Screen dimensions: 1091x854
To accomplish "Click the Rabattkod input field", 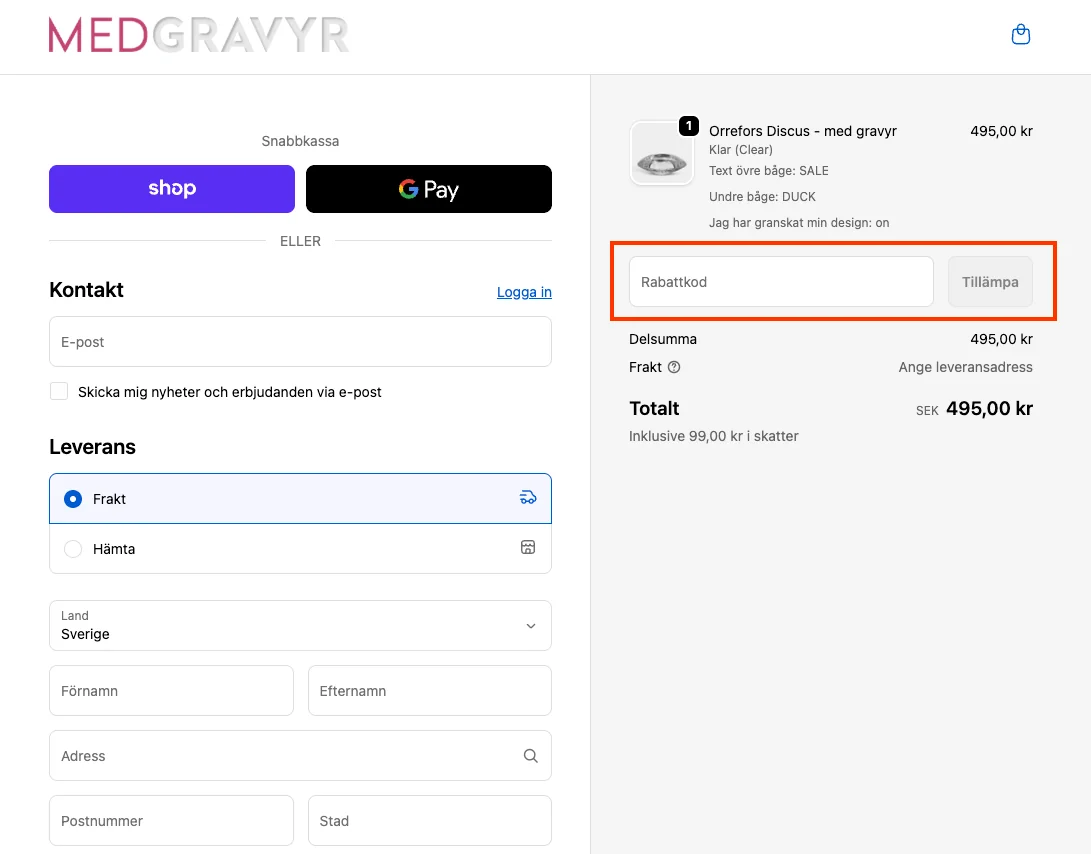I will pyautogui.click(x=780, y=282).
